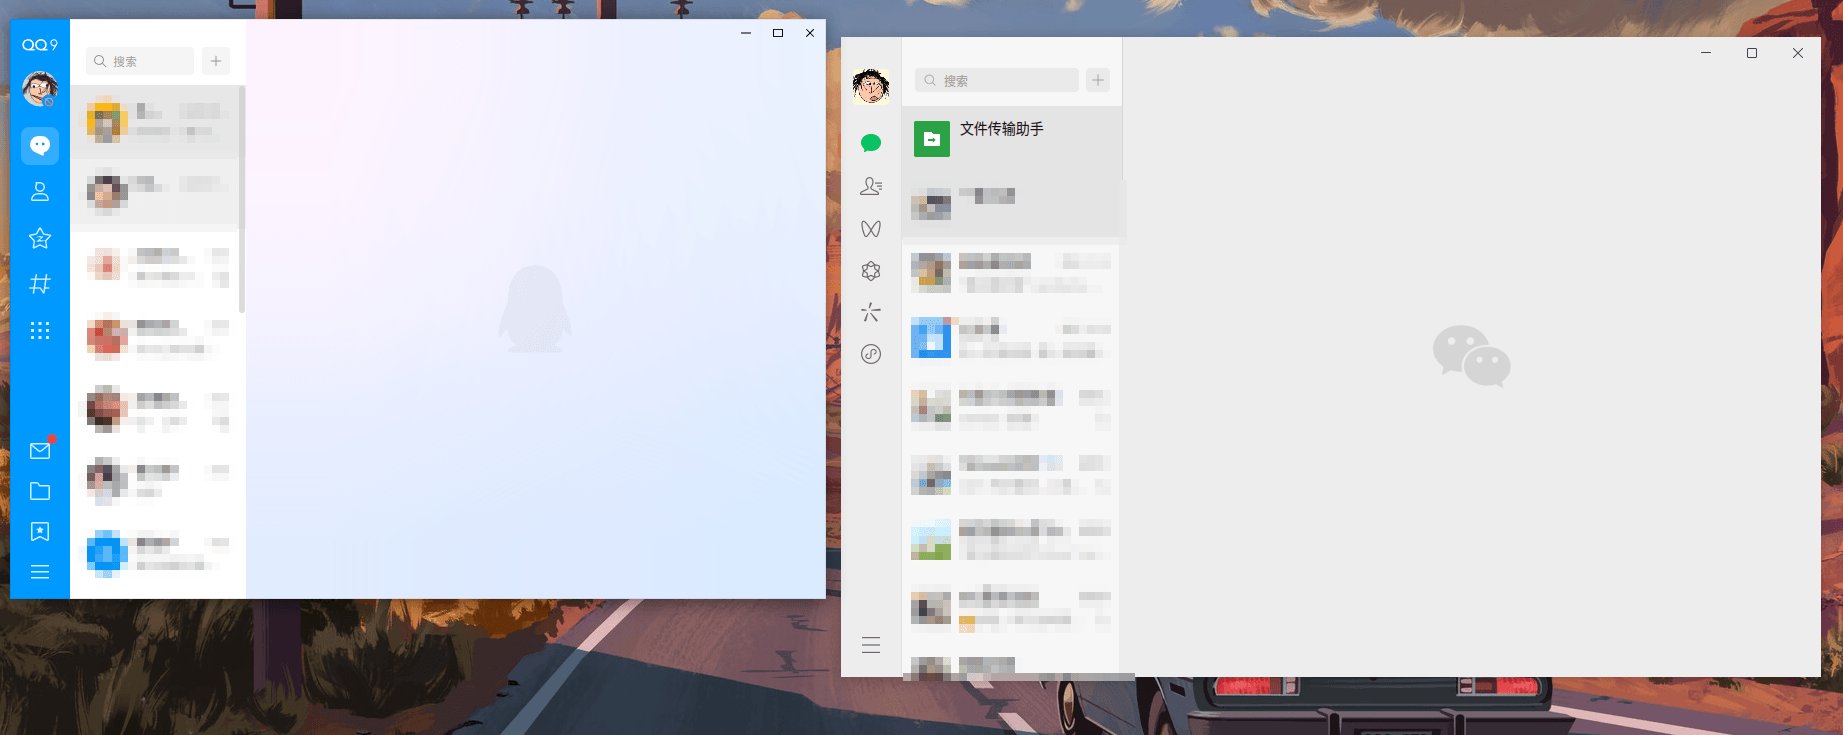Open WeChat Channels sparkle icon

coord(871,313)
